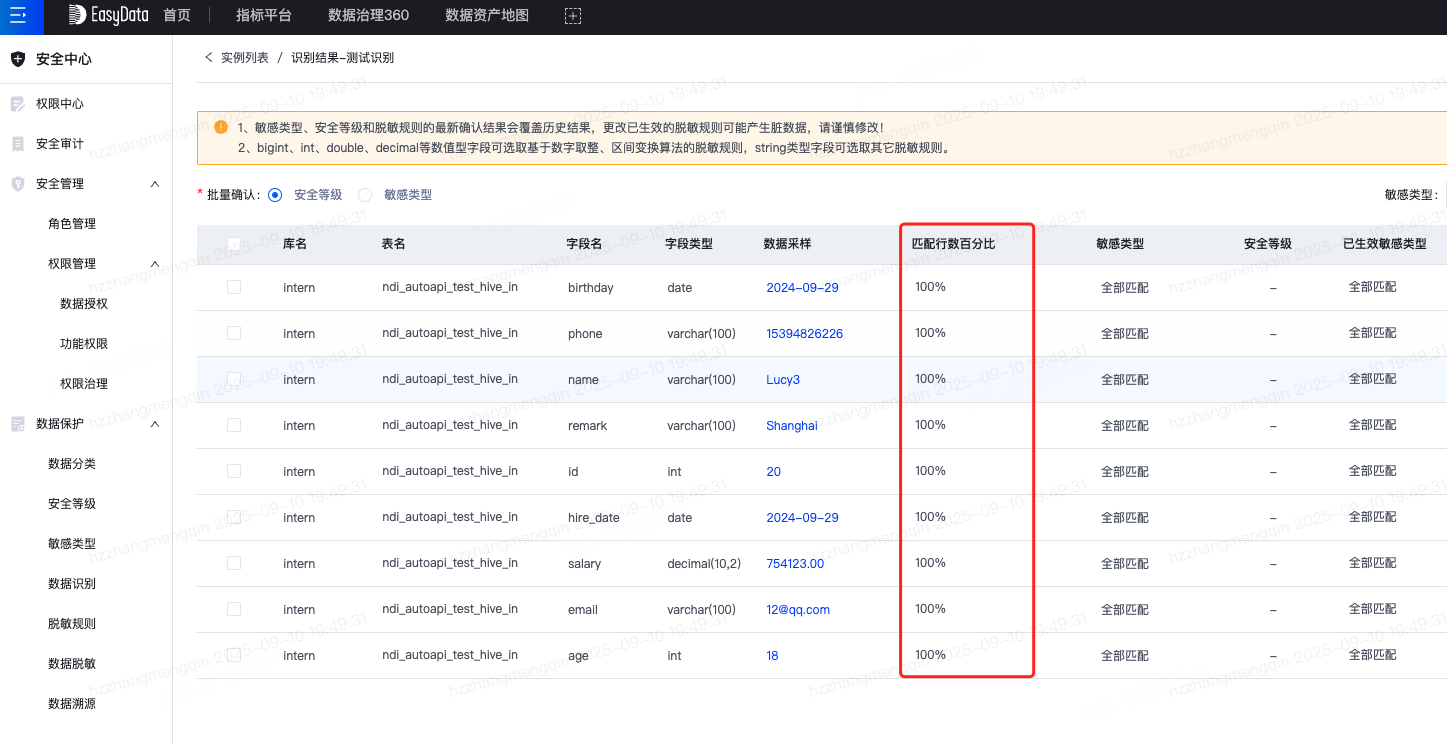Screen dimensions: 1447x744
Task: Click the phone sample link 15394826226
Action: click(x=804, y=334)
